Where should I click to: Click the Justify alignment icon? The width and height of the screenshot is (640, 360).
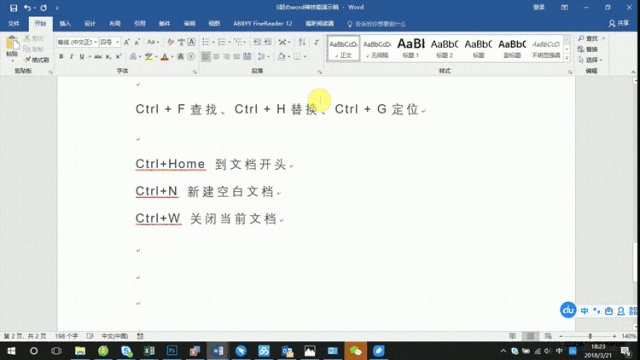pos(237,57)
